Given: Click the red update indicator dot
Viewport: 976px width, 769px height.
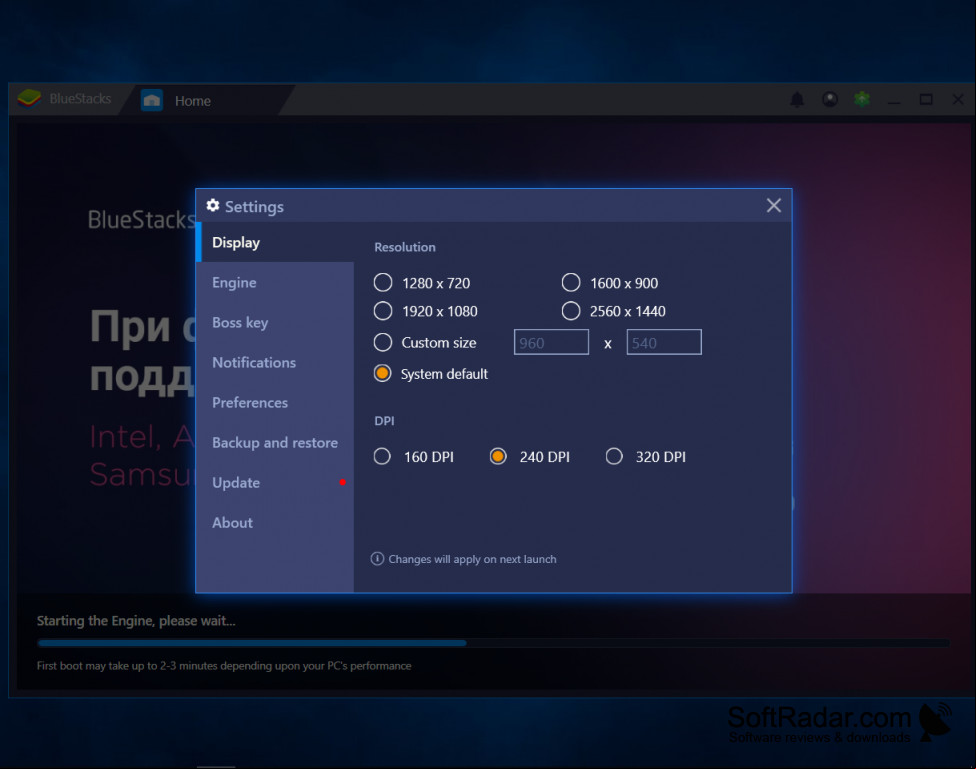Looking at the screenshot, I should (x=342, y=482).
